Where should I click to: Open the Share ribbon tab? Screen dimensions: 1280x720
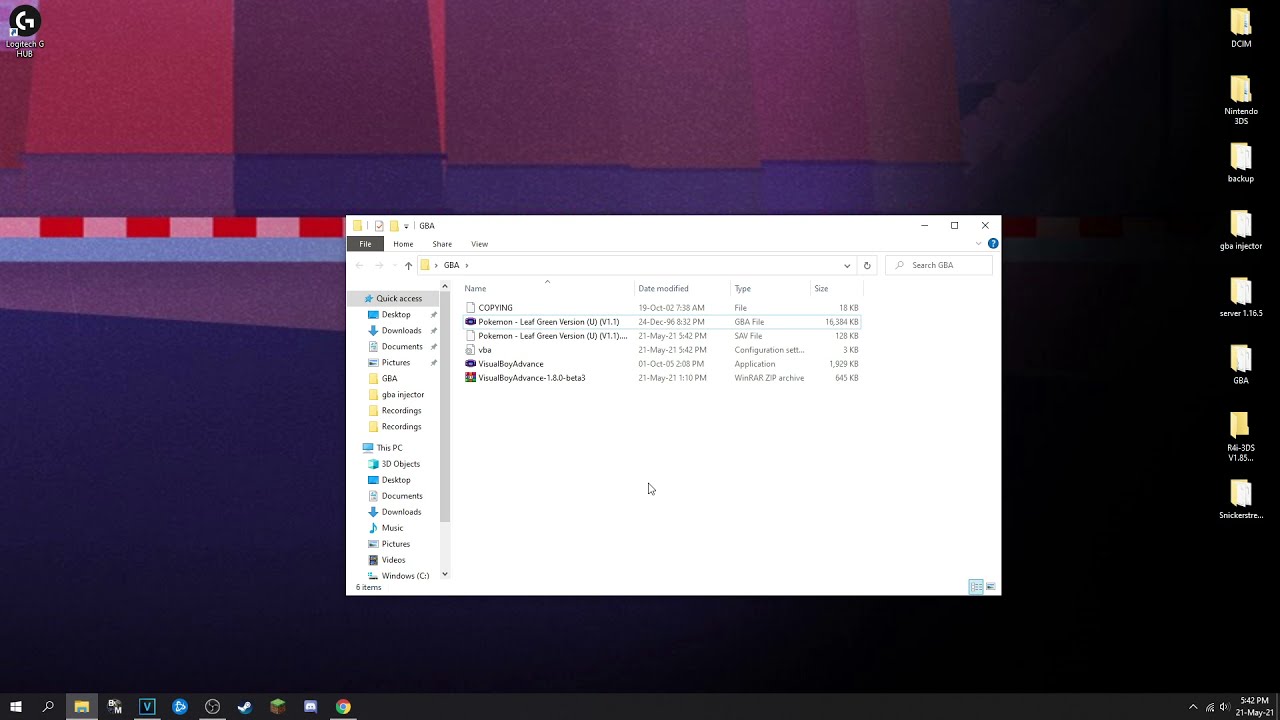(442, 244)
